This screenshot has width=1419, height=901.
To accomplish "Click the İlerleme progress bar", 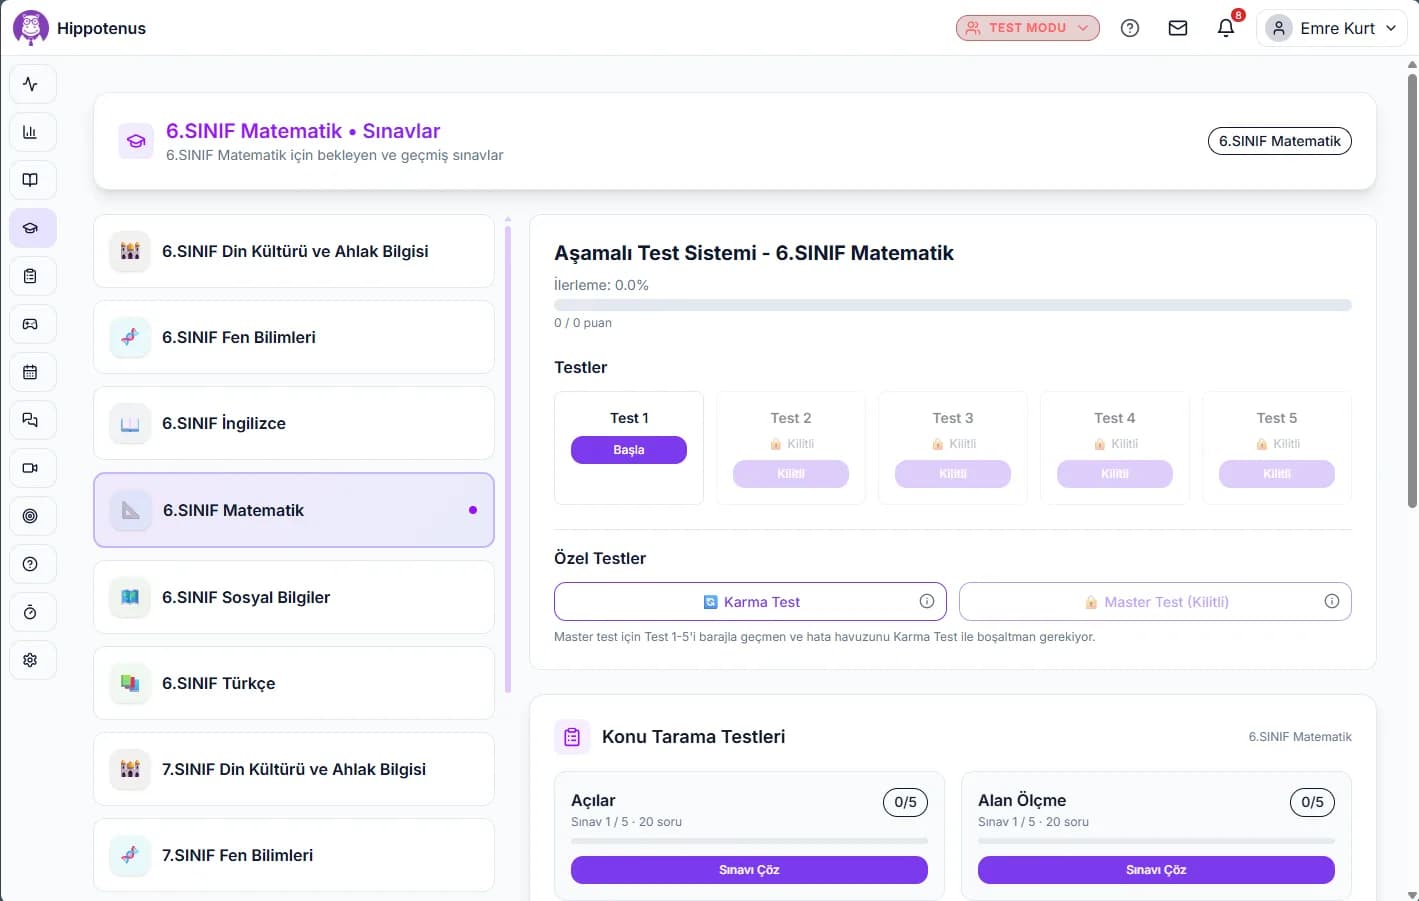I will pos(953,305).
